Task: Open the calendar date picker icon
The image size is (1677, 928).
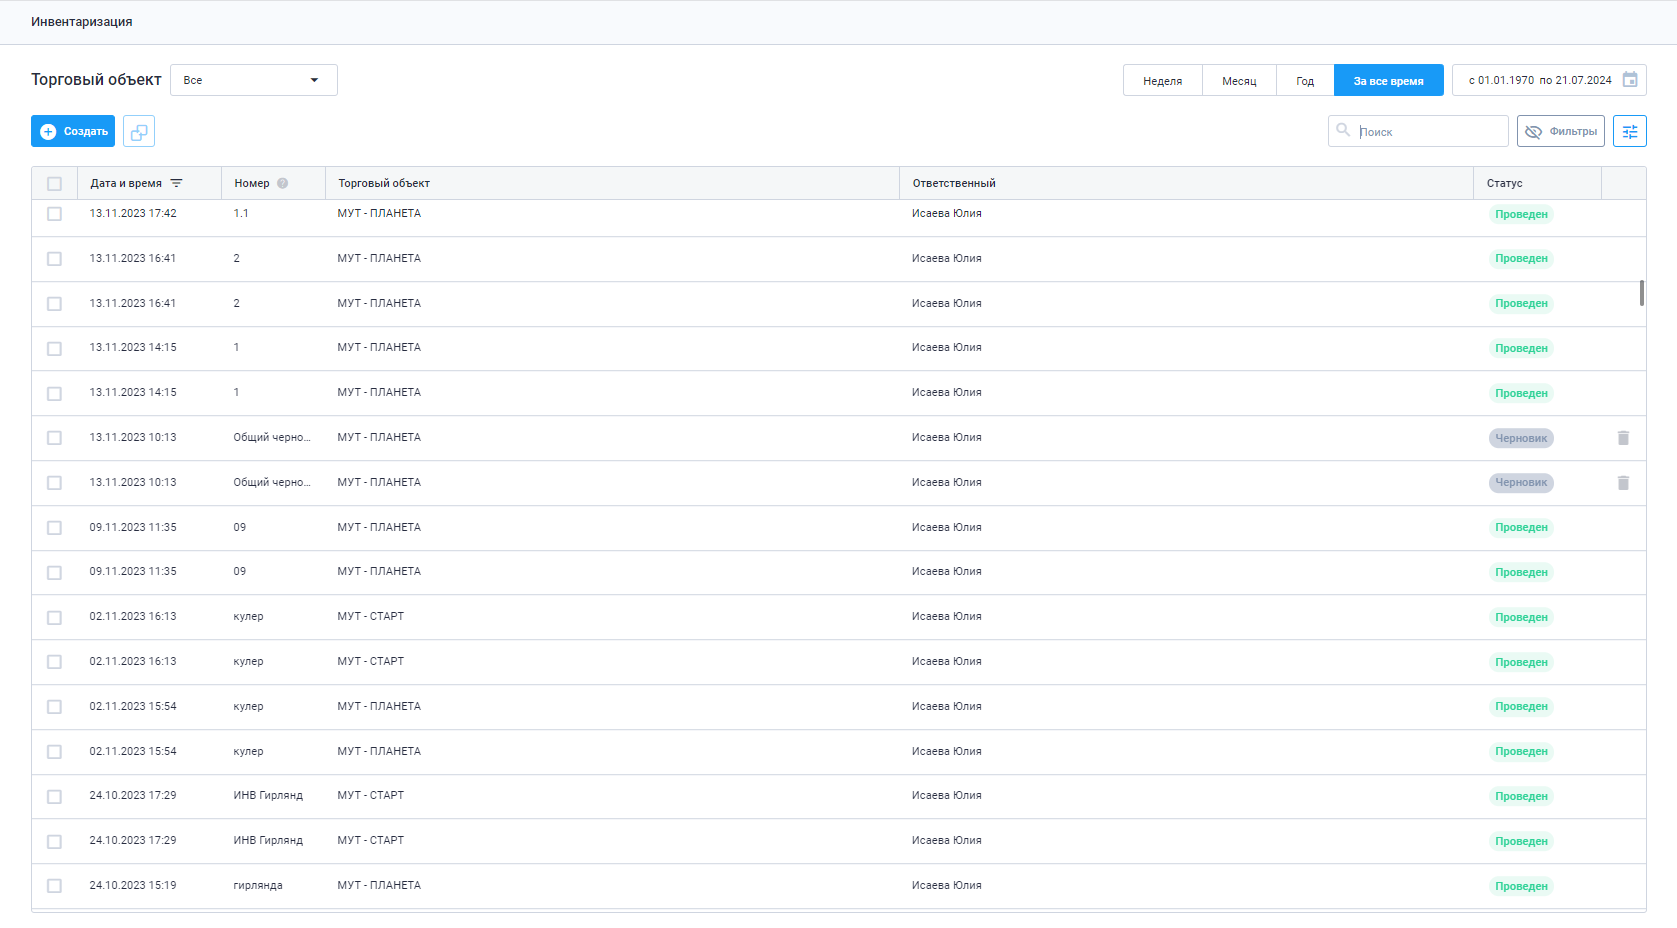Action: tap(1630, 80)
